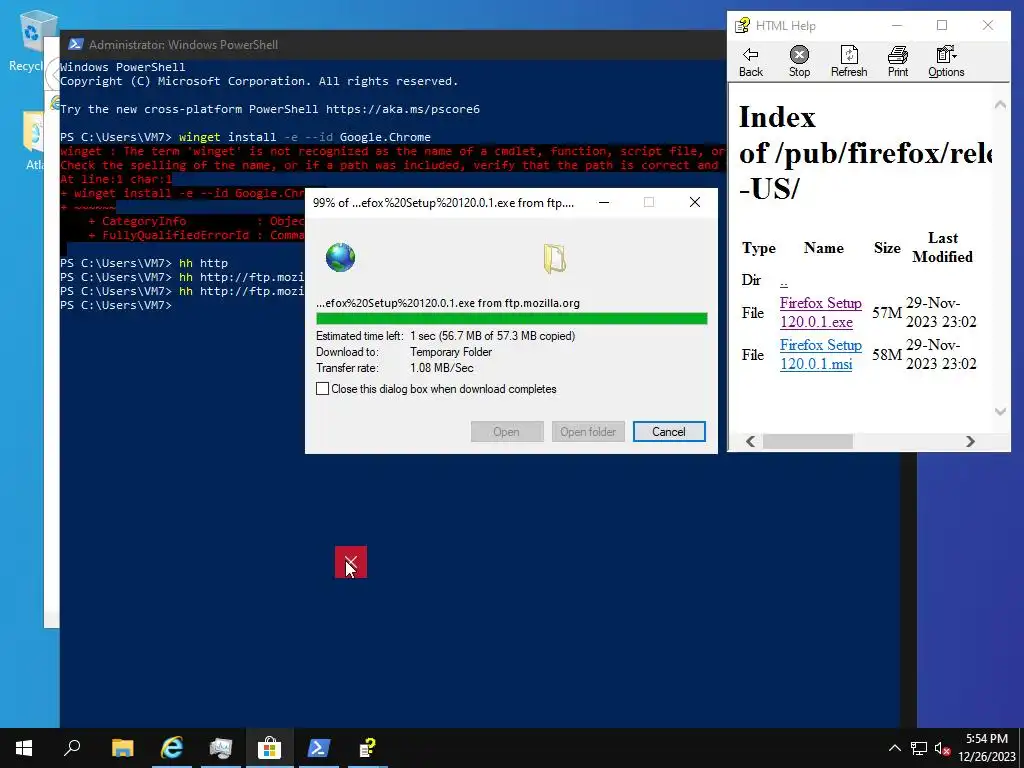Click the red X square in PowerShell
Viewport: 1024px width, 768px height.
(351, 562)
